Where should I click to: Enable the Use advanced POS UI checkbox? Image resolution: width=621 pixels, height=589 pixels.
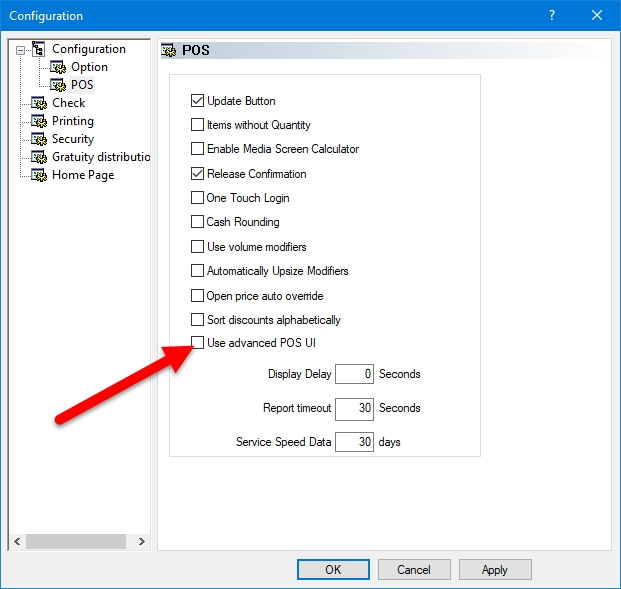point(197,343)
